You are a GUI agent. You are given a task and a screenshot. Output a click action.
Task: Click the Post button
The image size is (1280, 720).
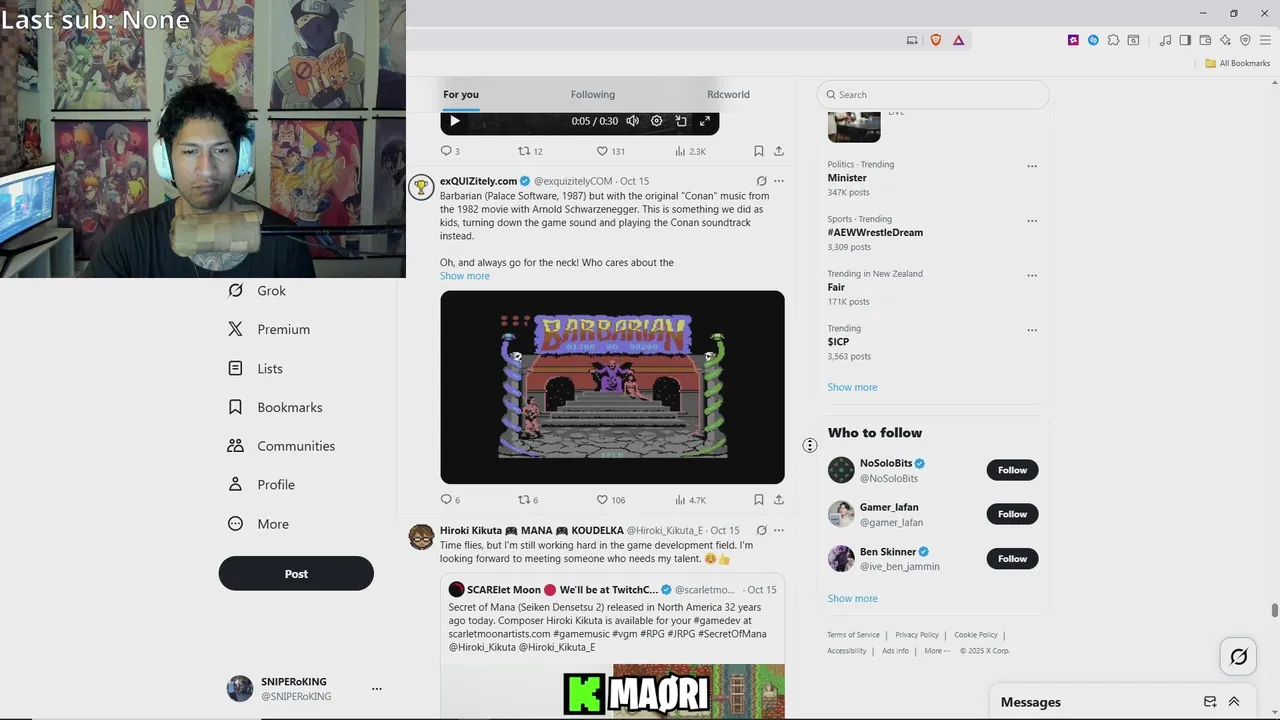click(x=296, y=573)
